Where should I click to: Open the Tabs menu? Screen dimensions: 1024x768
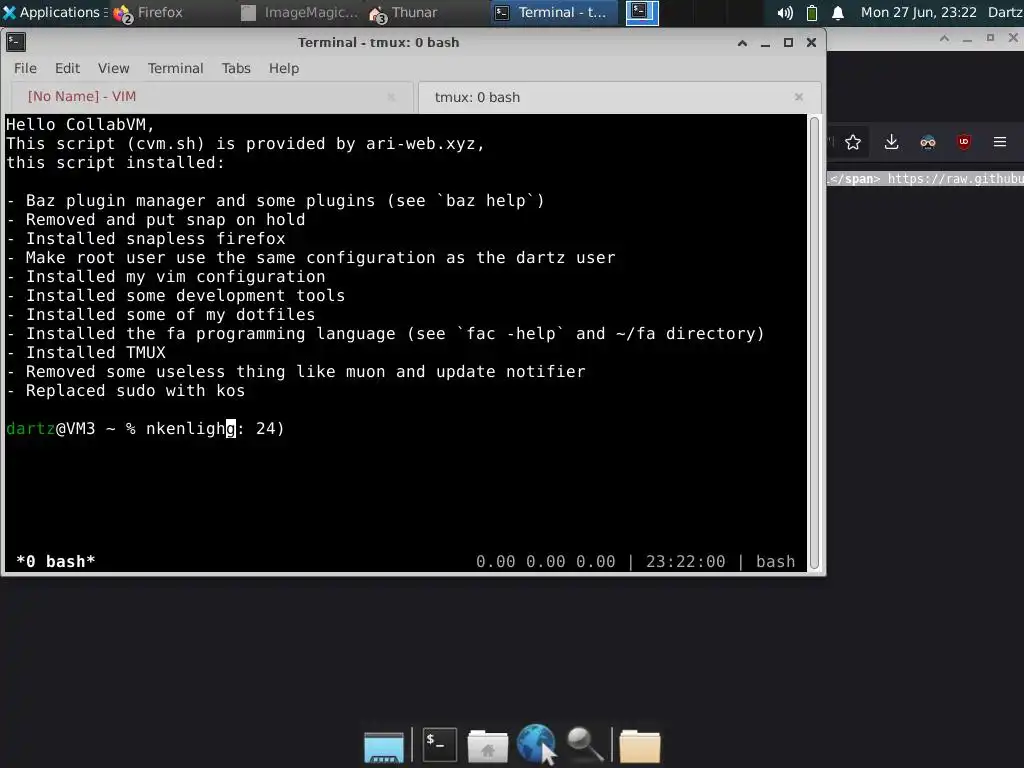tap(236, 68)
